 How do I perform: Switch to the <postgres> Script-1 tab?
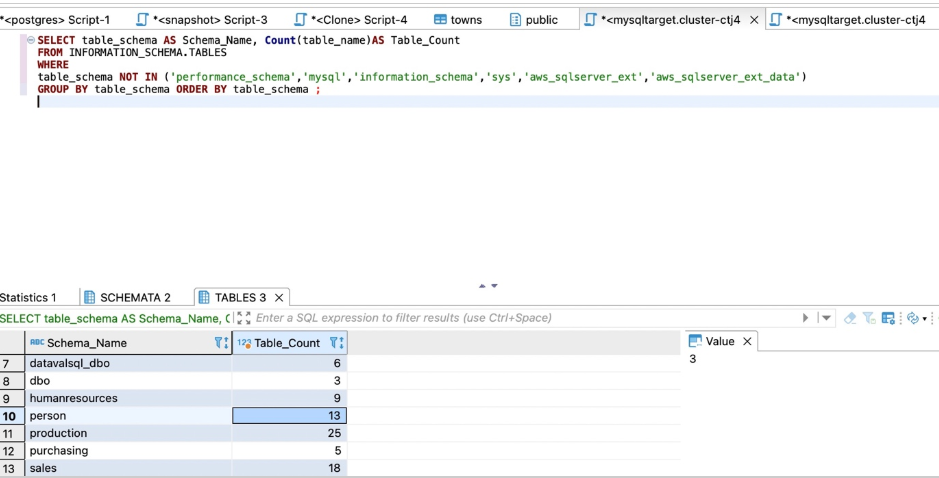tap(55, 20)
